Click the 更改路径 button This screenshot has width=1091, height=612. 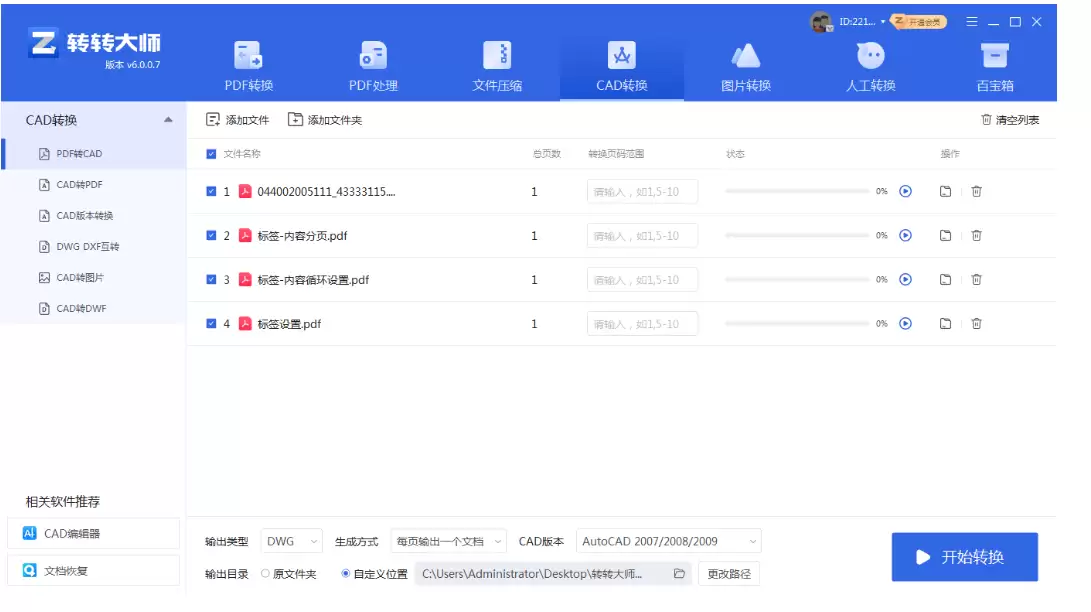coord(728,574)
